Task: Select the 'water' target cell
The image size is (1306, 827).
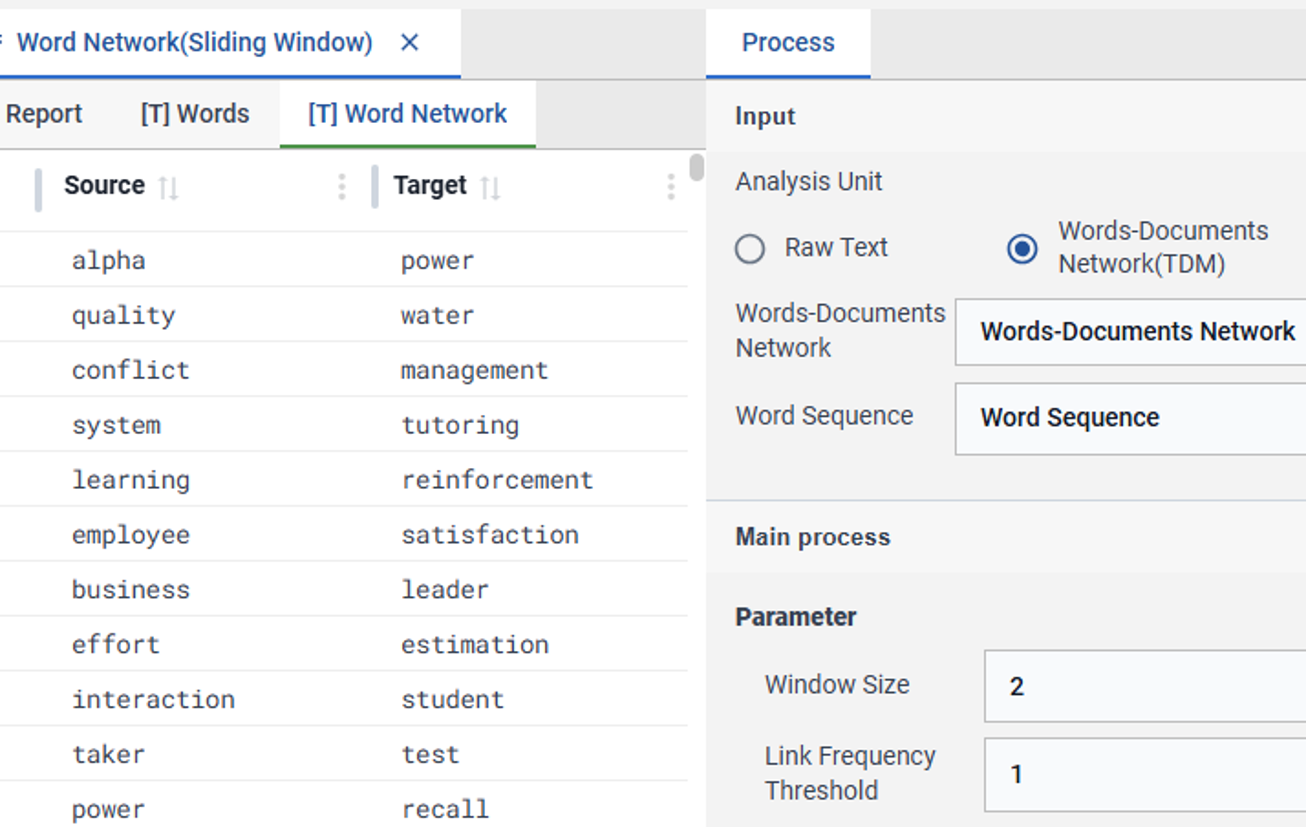Action: coord(438,315)
